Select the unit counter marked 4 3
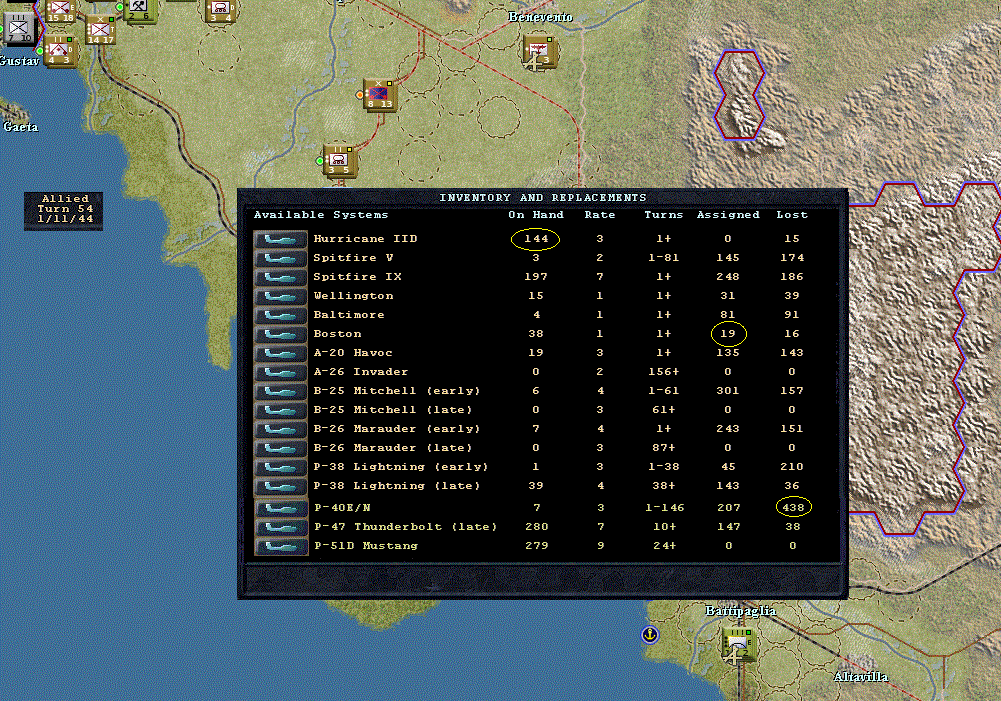Screen dimensions: 1001x701 pos(60,50)
